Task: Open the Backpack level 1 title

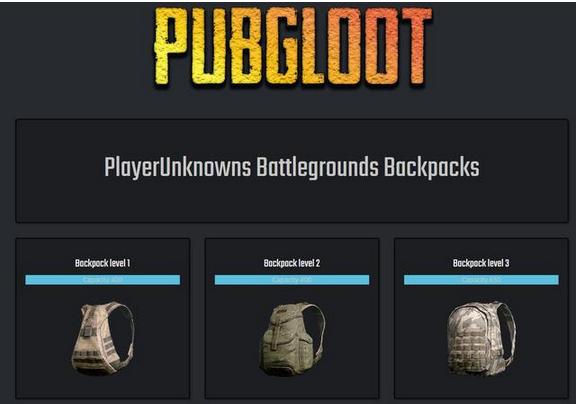Action: [102, 263]
